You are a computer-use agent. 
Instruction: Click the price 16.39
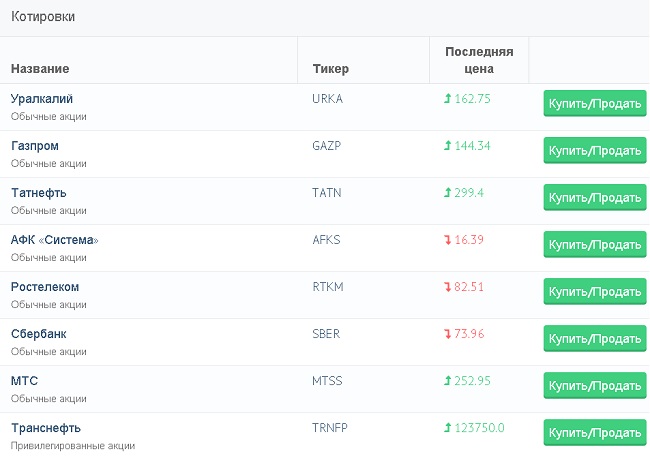tap(469, 240)
